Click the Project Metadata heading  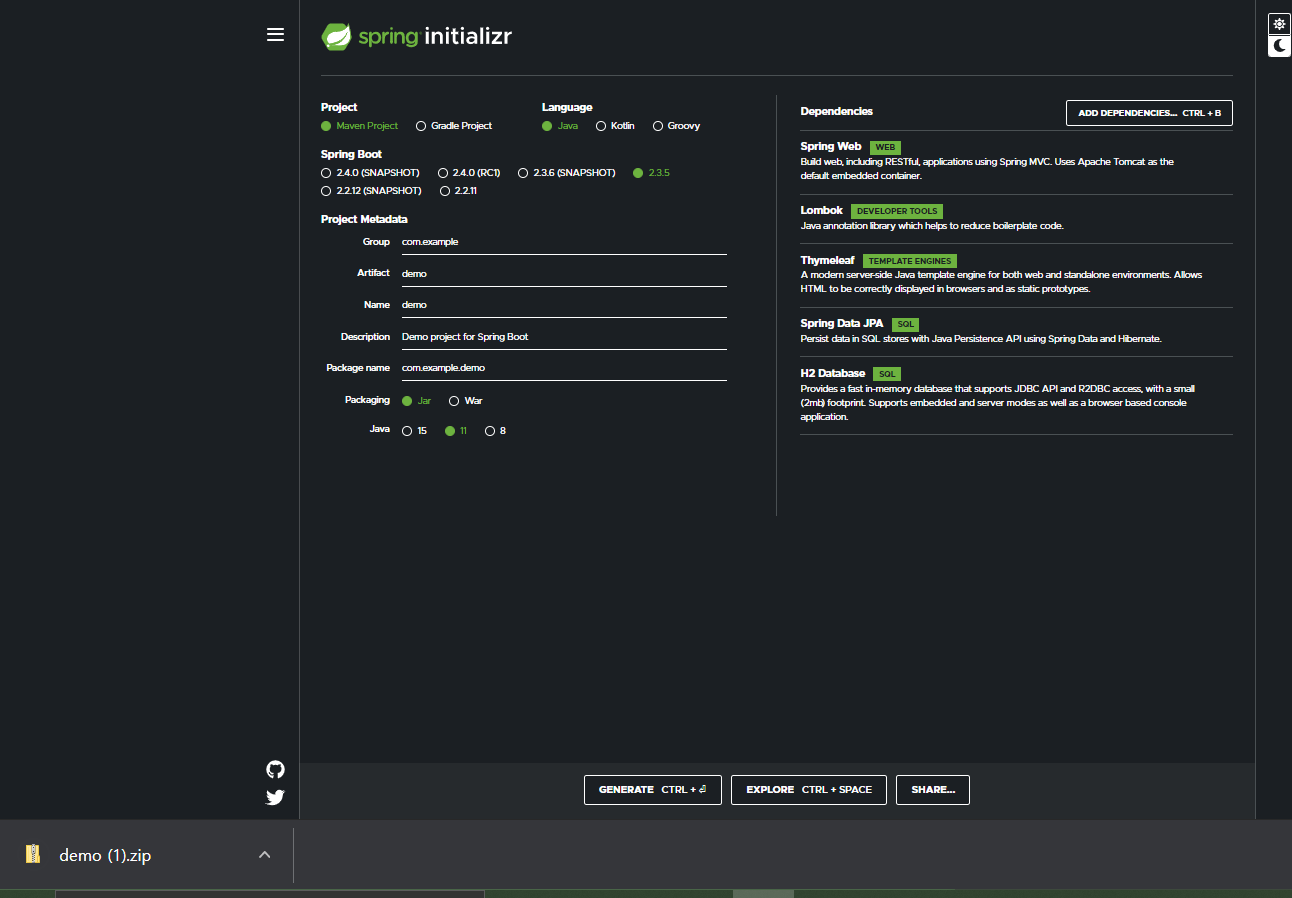pos(364,219)
